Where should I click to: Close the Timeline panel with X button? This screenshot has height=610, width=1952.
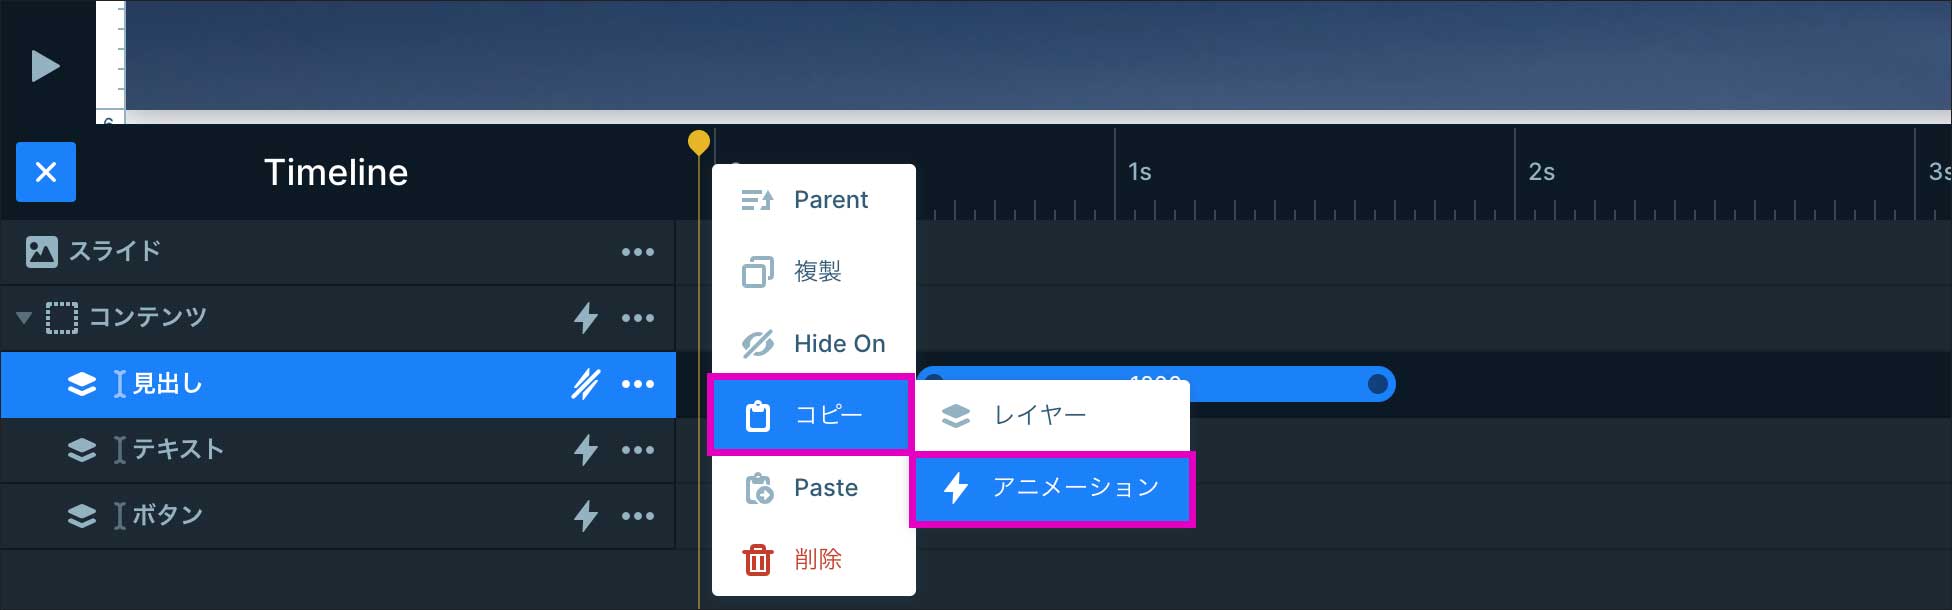coord(46,172)
